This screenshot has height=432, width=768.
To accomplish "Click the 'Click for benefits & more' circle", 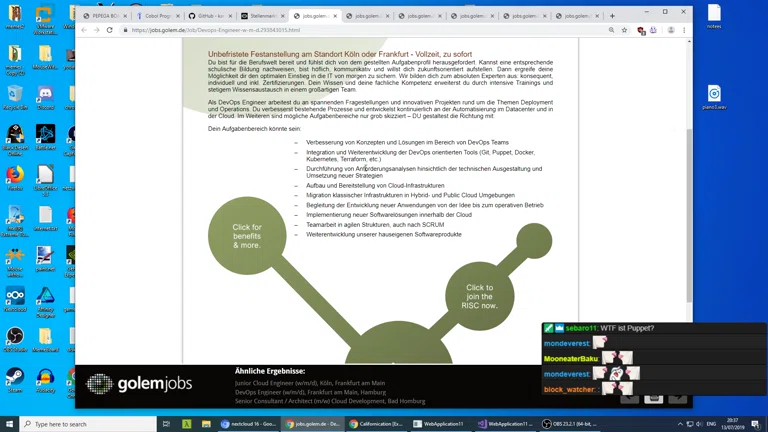I will [x=247, y=236].
